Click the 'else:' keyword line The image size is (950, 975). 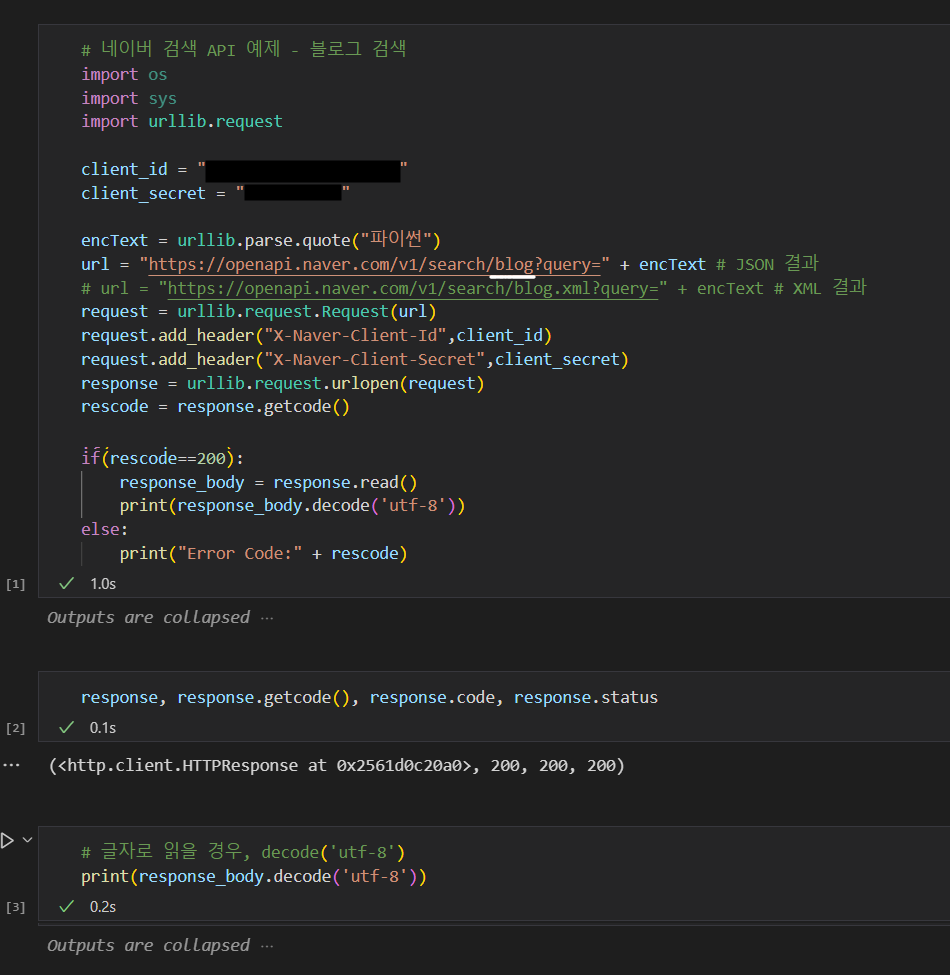104,529
